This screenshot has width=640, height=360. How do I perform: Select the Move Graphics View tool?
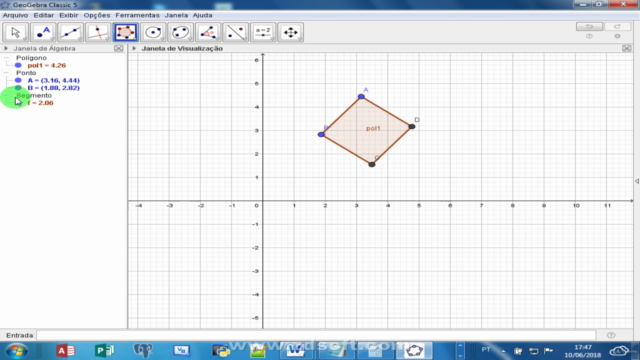291,32
